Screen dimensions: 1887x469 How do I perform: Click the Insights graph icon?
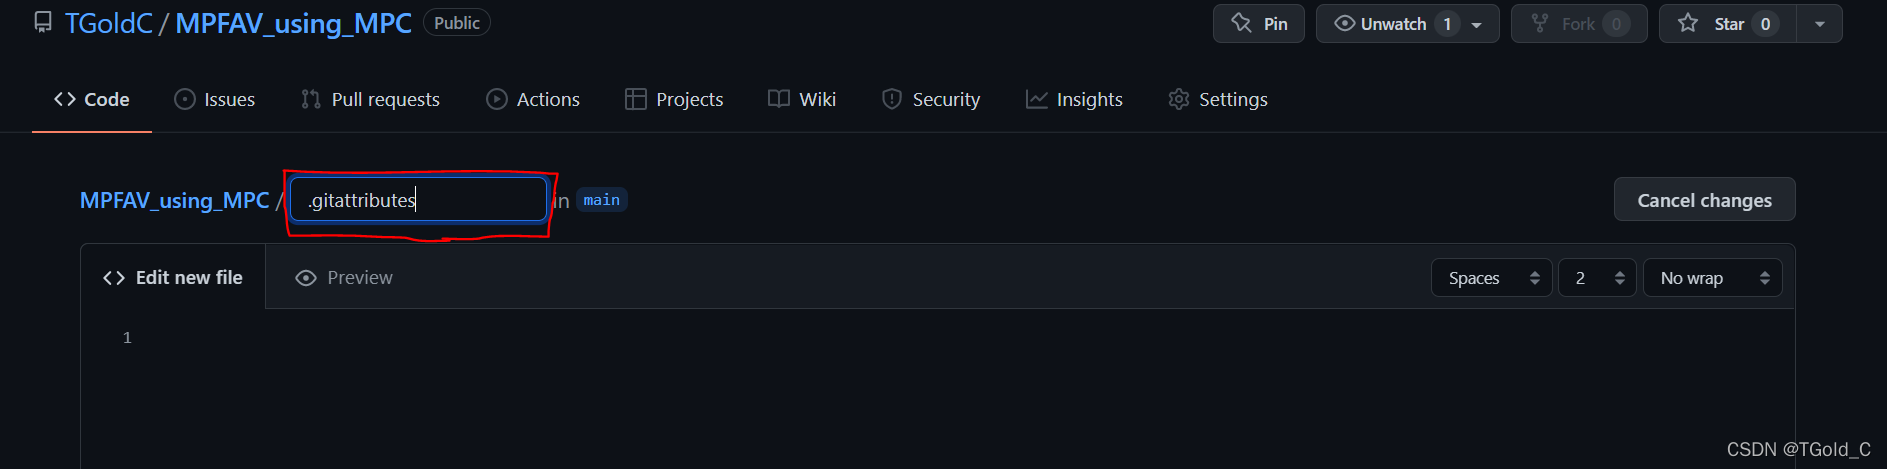[1037, 99]
